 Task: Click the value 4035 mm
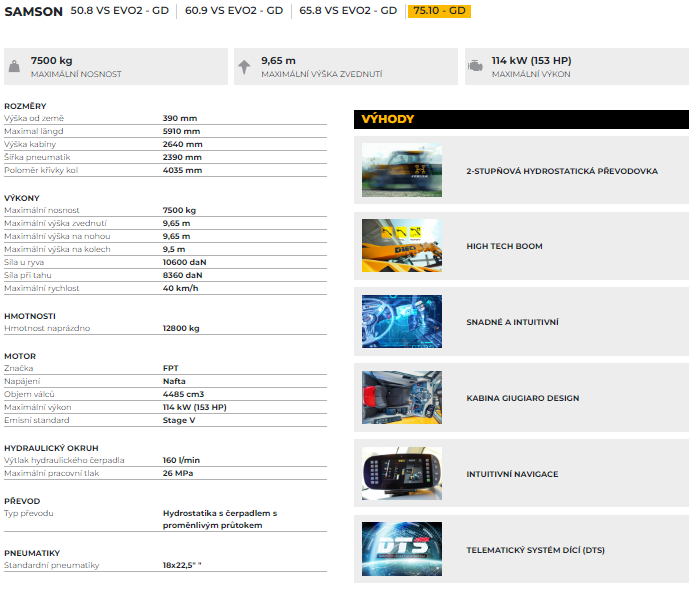(183, 171)
